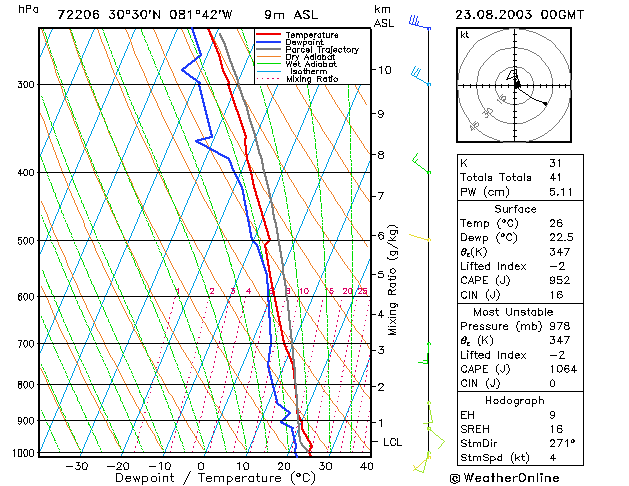Image resolution: width=629 pixels, height=486 pixels.
Task: Click the 'StmSpd (kt)' row
Action: [x=520, y=458]
